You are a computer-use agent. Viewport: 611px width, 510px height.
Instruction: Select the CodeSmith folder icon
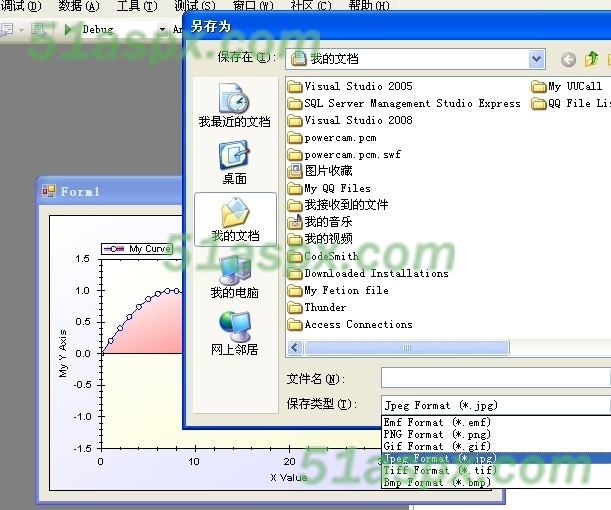coord(295,256)
